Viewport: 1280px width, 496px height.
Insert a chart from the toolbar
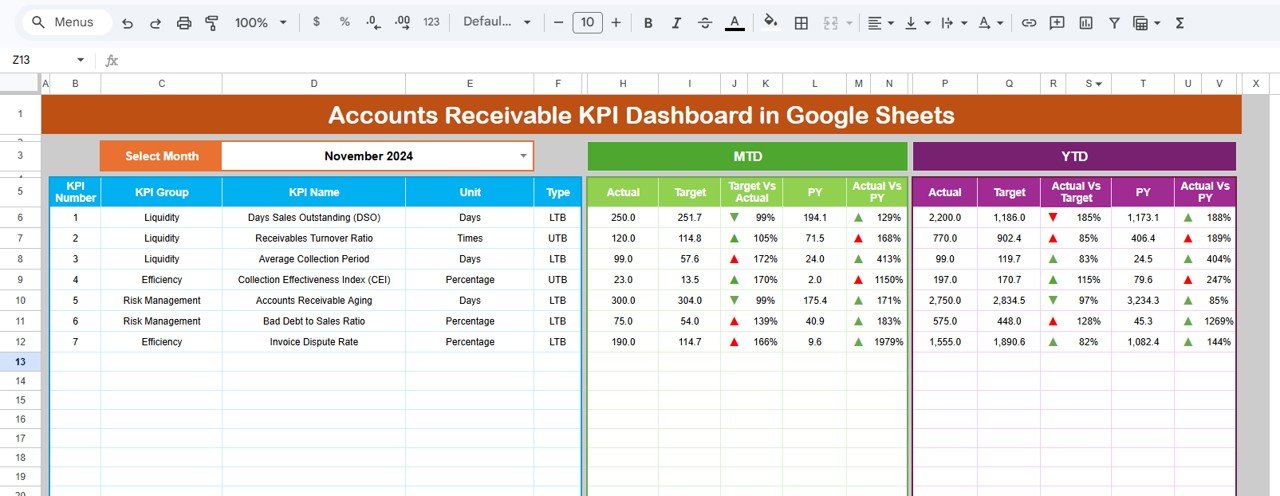[1086, 22]
